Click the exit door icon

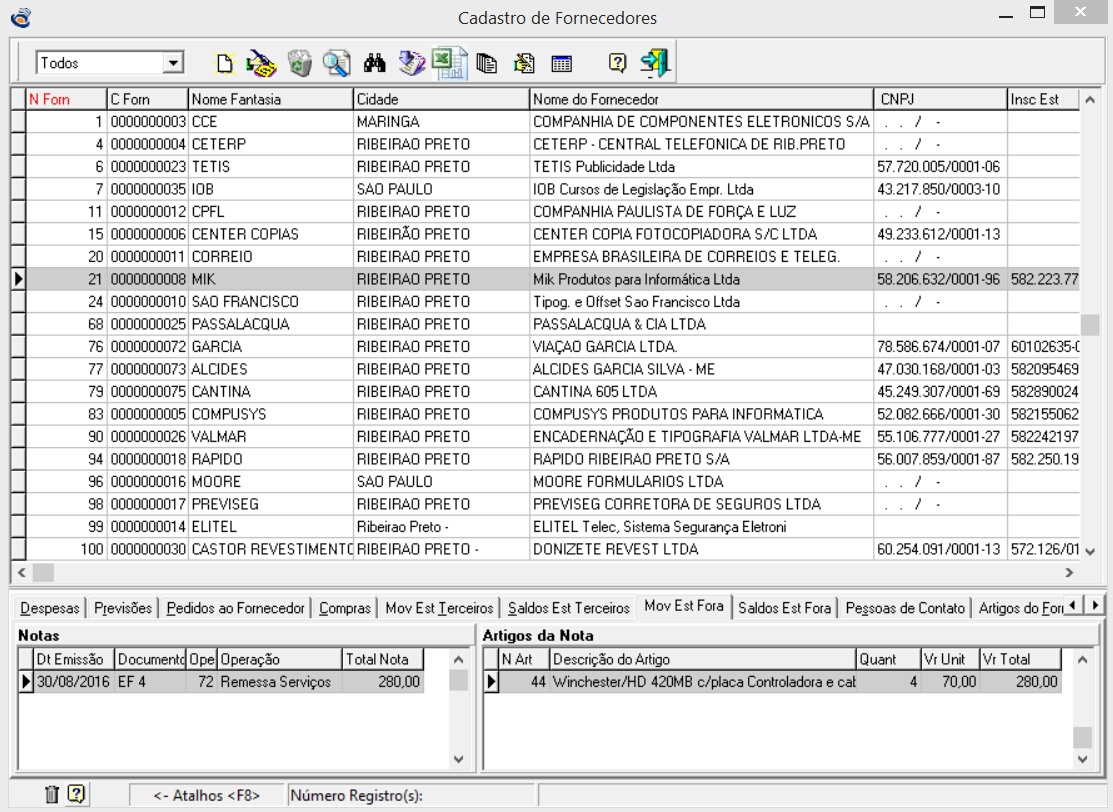(x=655, y=63)
